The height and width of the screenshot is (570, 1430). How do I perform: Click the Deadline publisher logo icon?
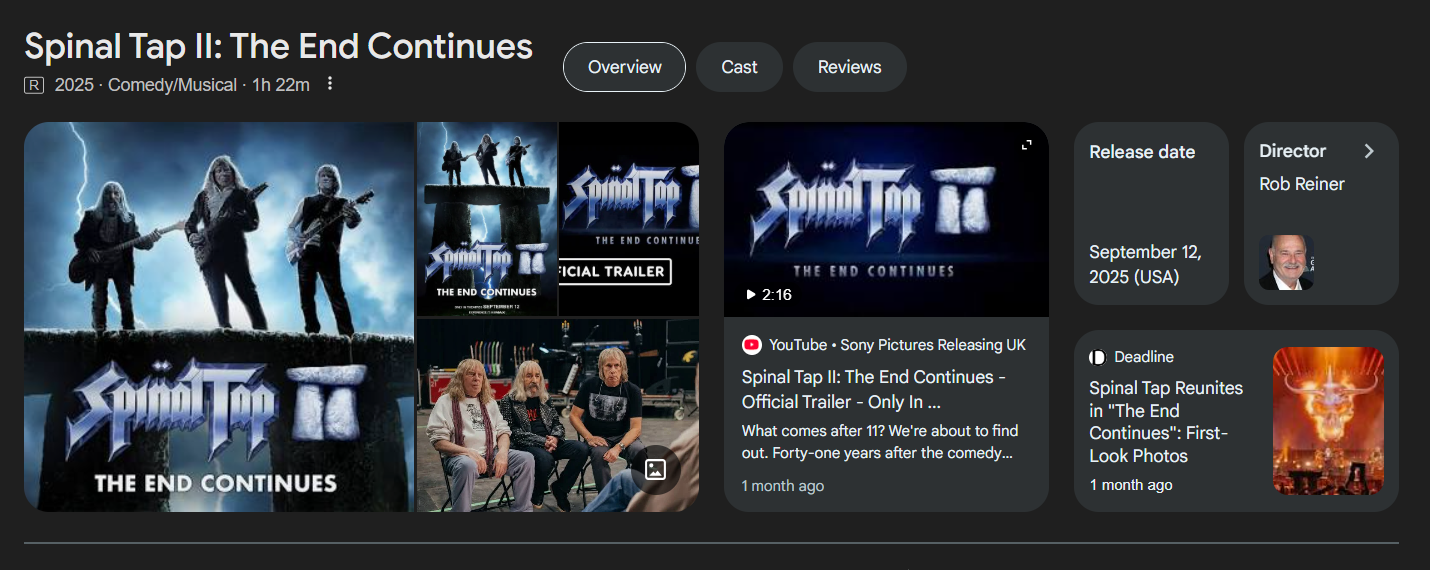[x=1098, y=357]
